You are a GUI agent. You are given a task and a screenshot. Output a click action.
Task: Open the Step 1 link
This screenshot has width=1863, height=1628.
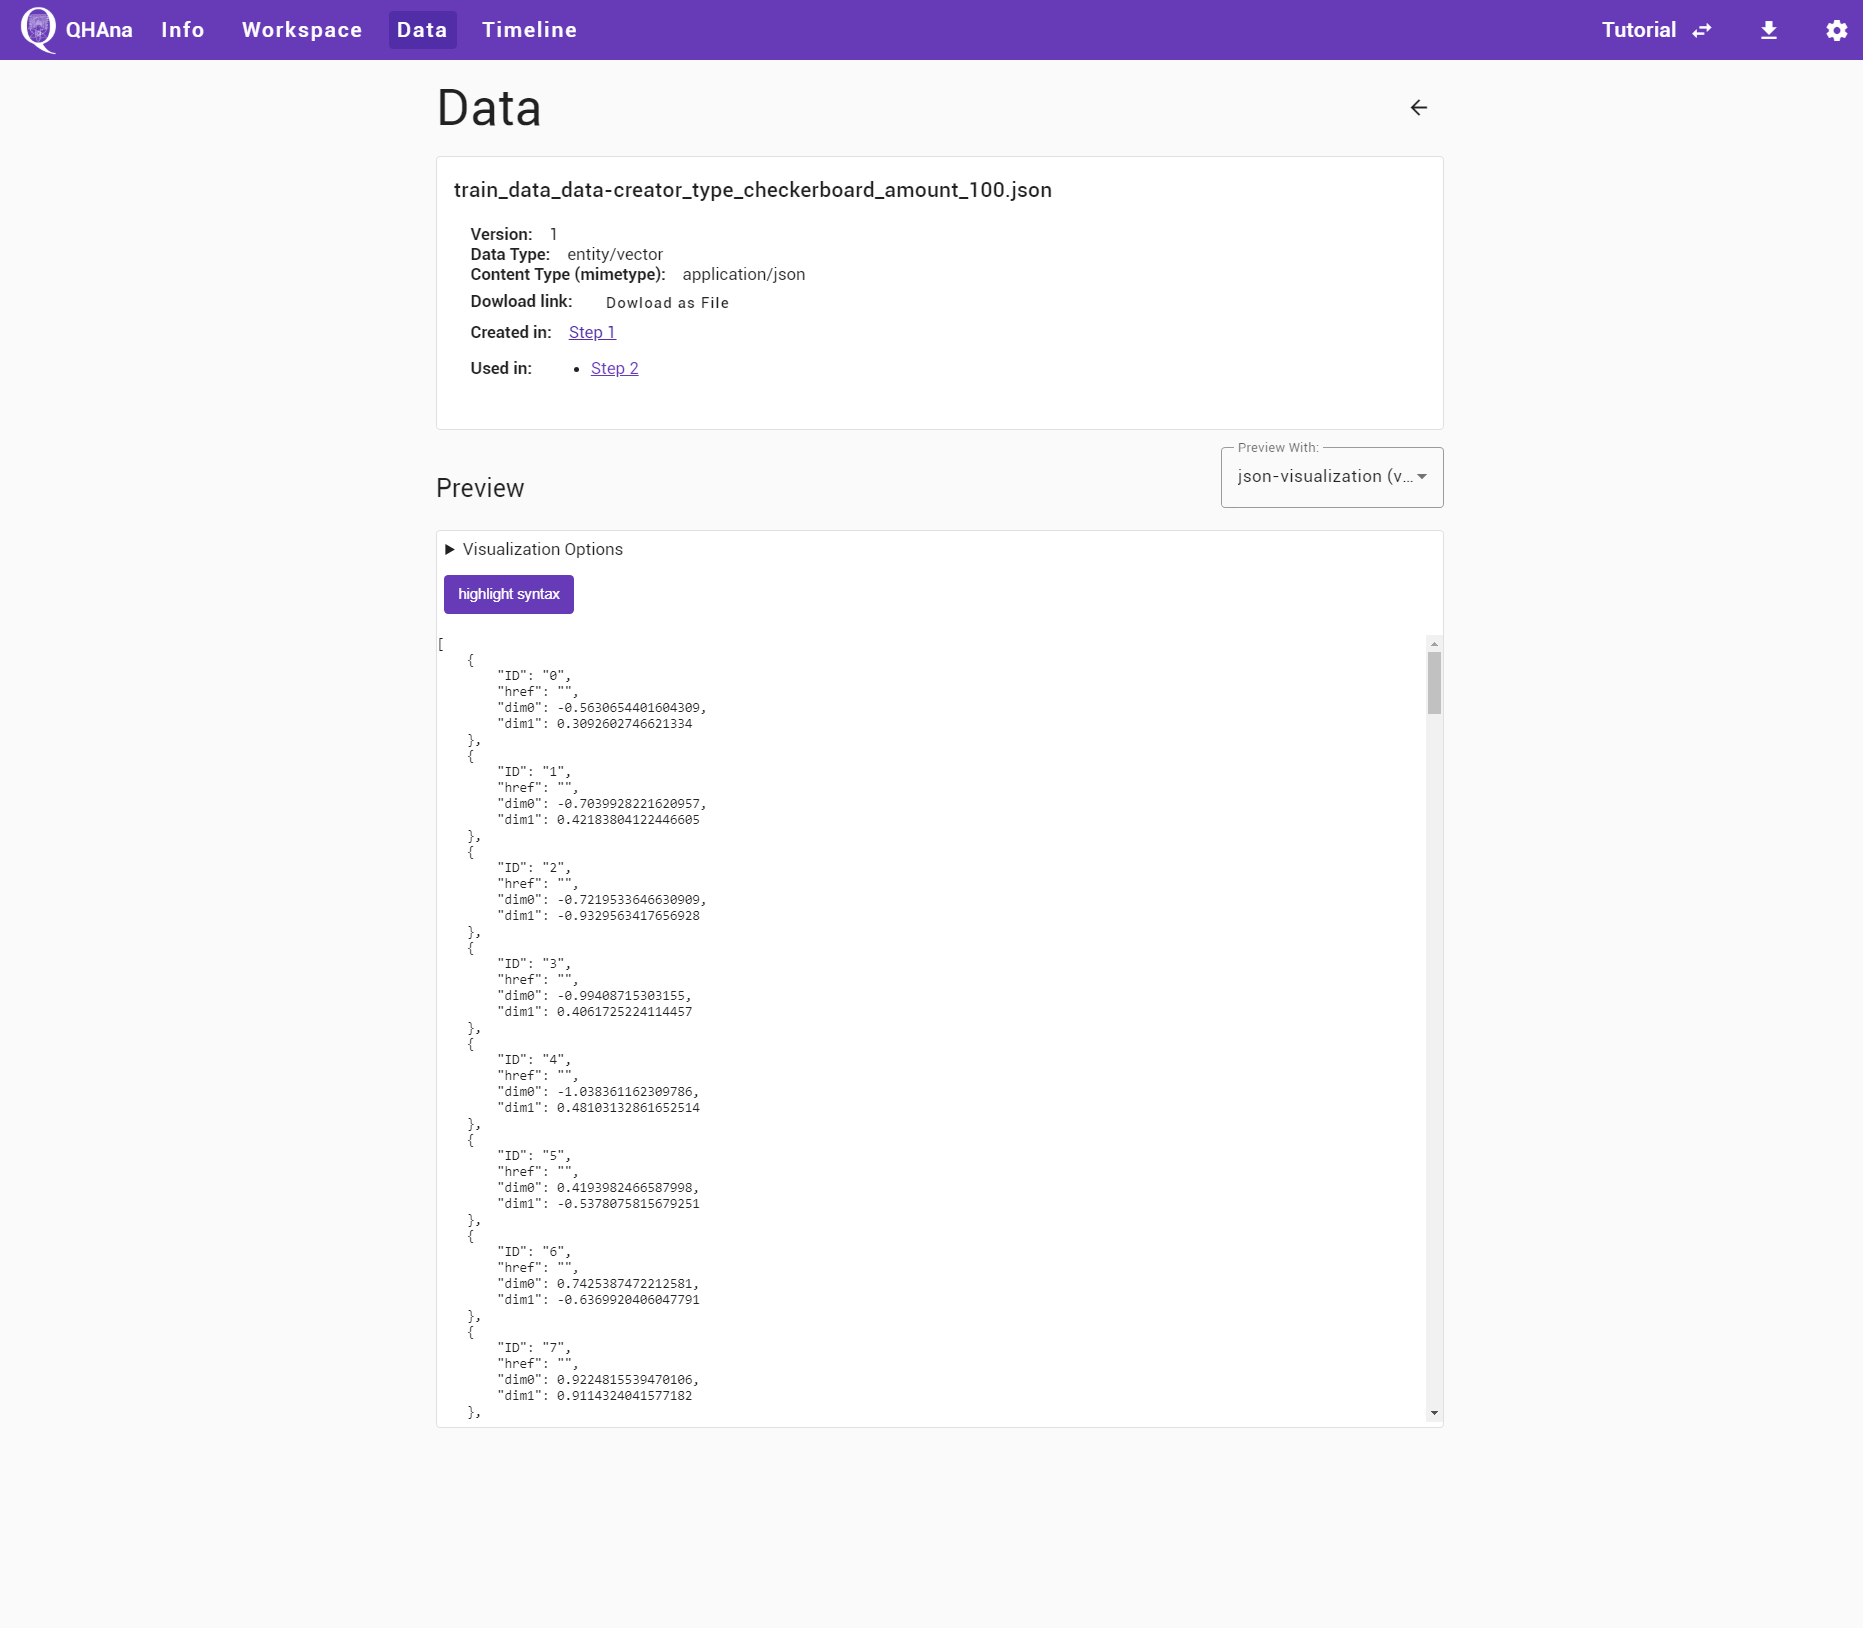592,332
